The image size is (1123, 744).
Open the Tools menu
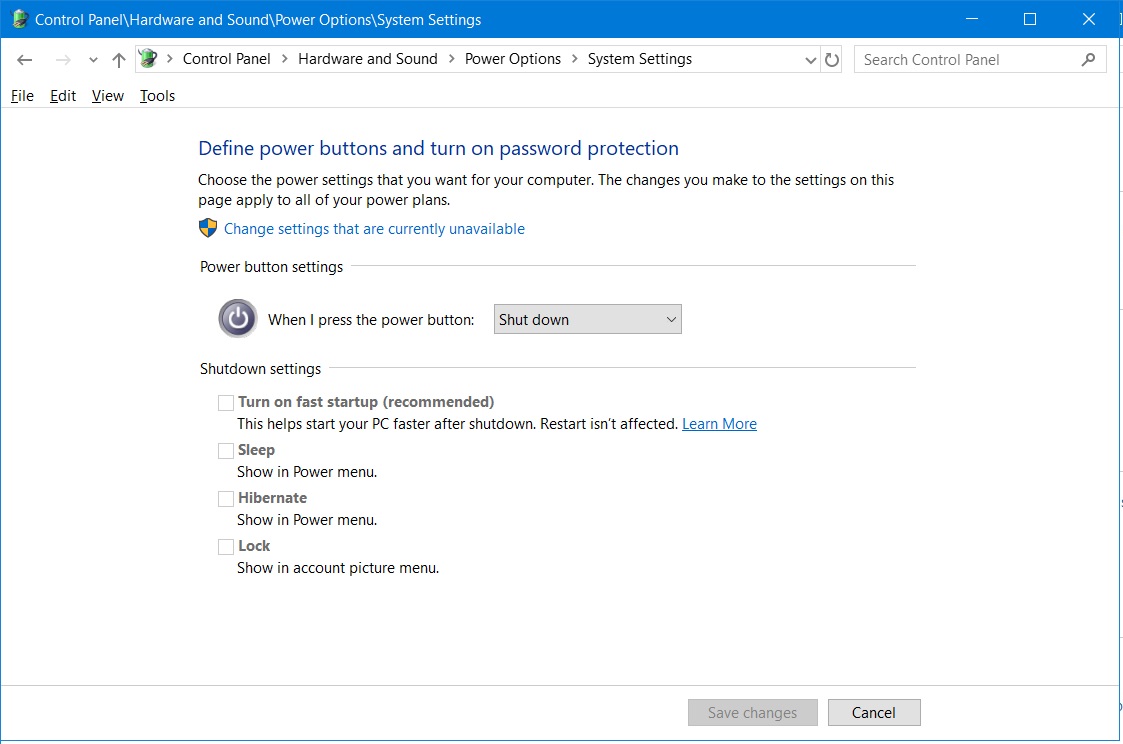coord(157,96)
